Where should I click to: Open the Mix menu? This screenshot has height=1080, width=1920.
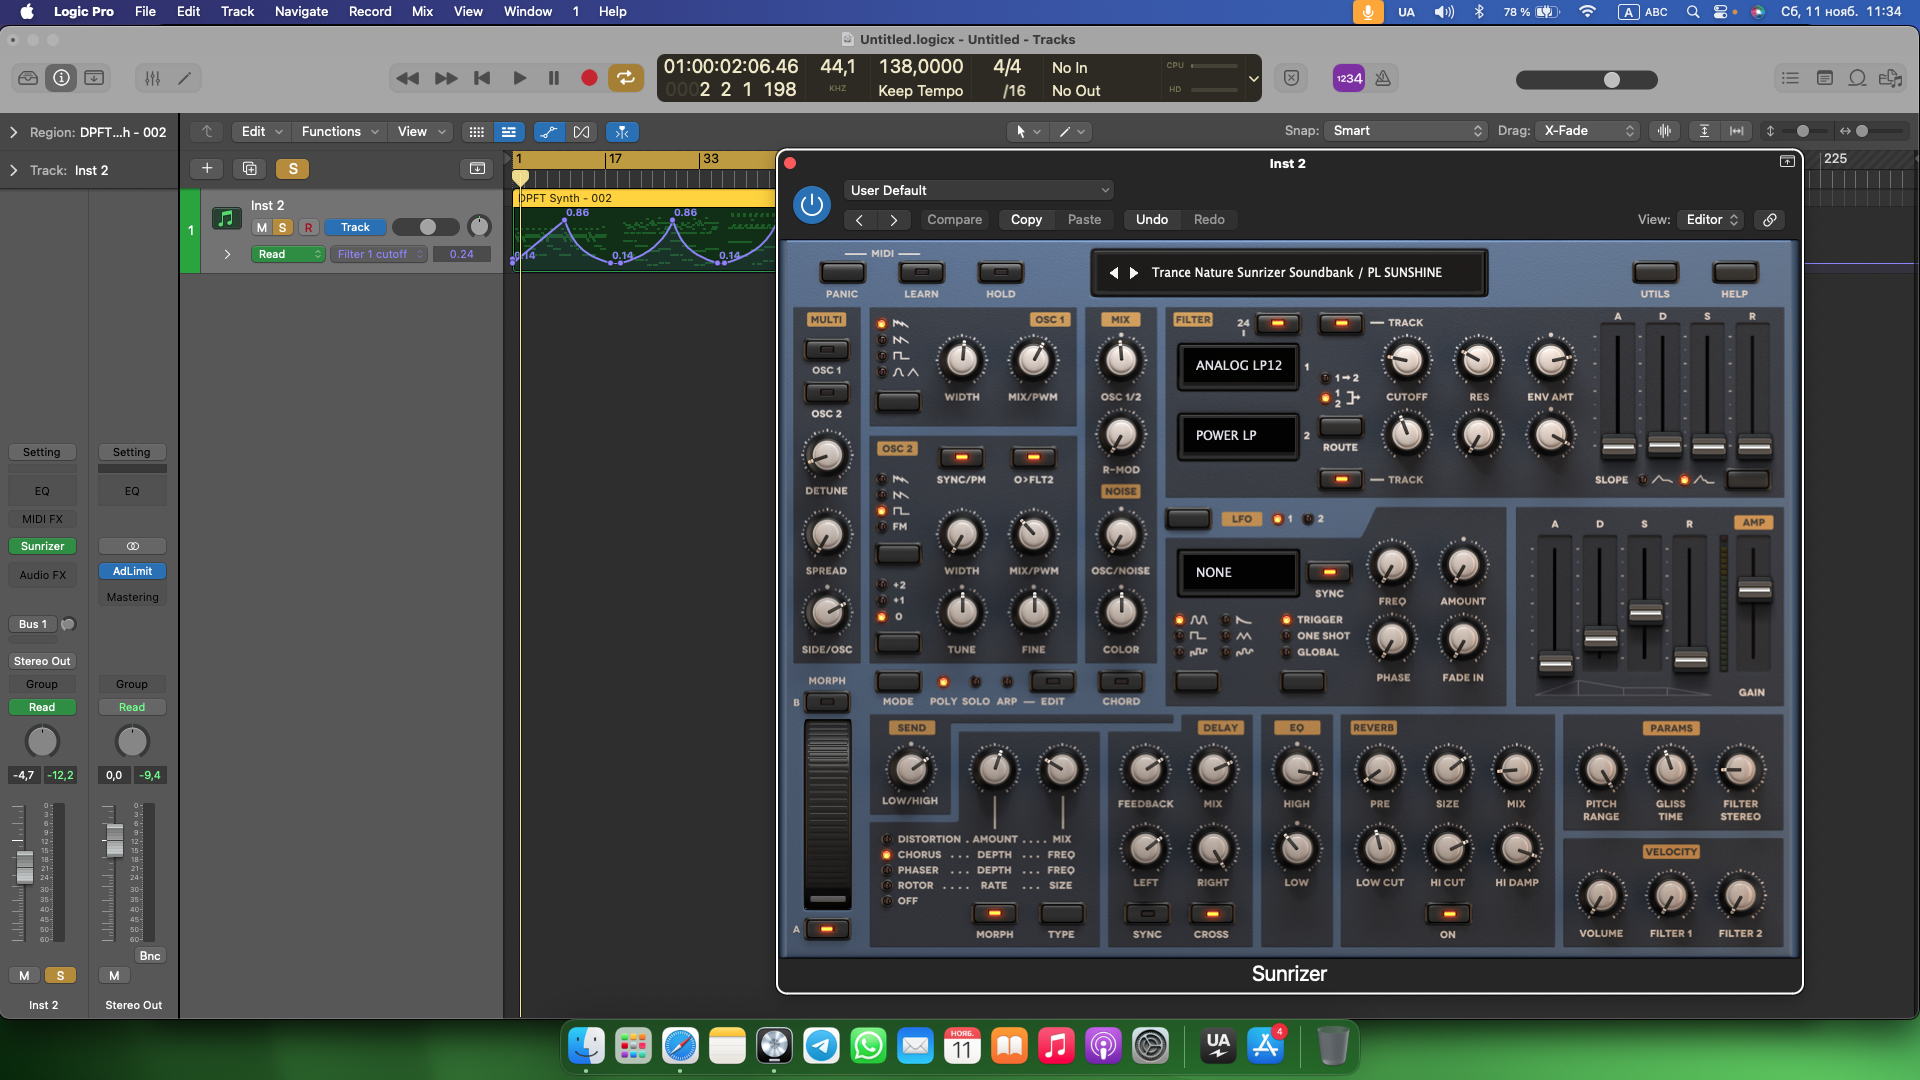422,11
